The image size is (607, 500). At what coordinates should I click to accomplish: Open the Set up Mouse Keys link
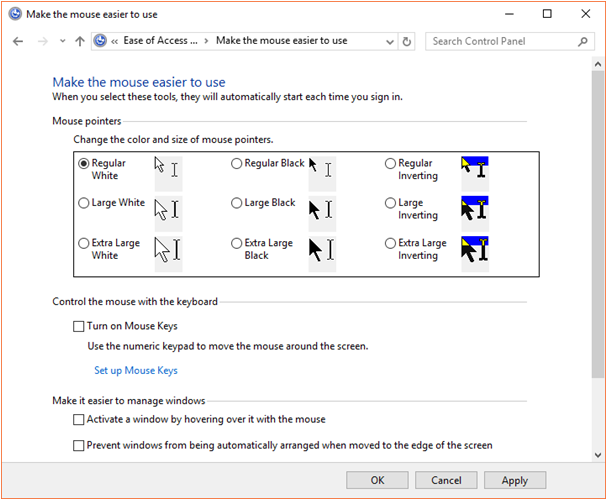coord(136,370)
